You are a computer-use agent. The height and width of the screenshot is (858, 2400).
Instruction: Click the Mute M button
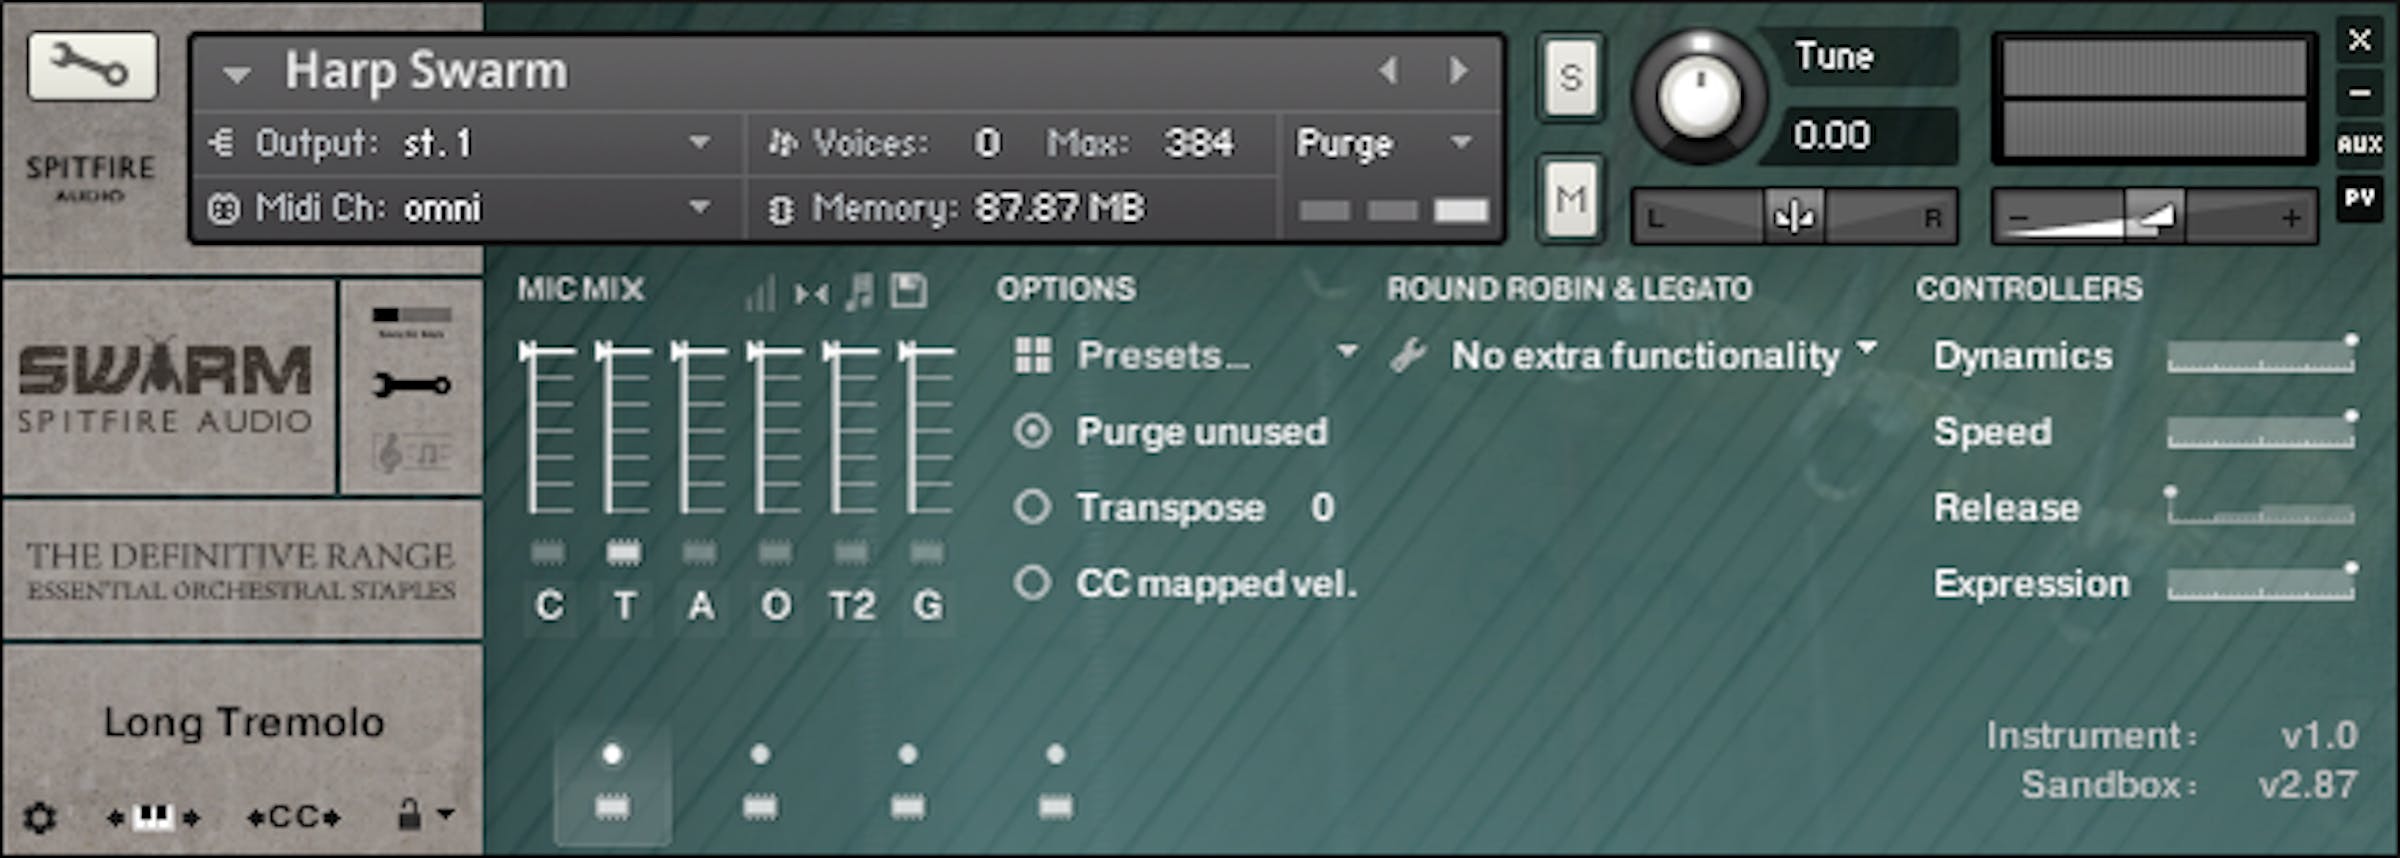1570,199
